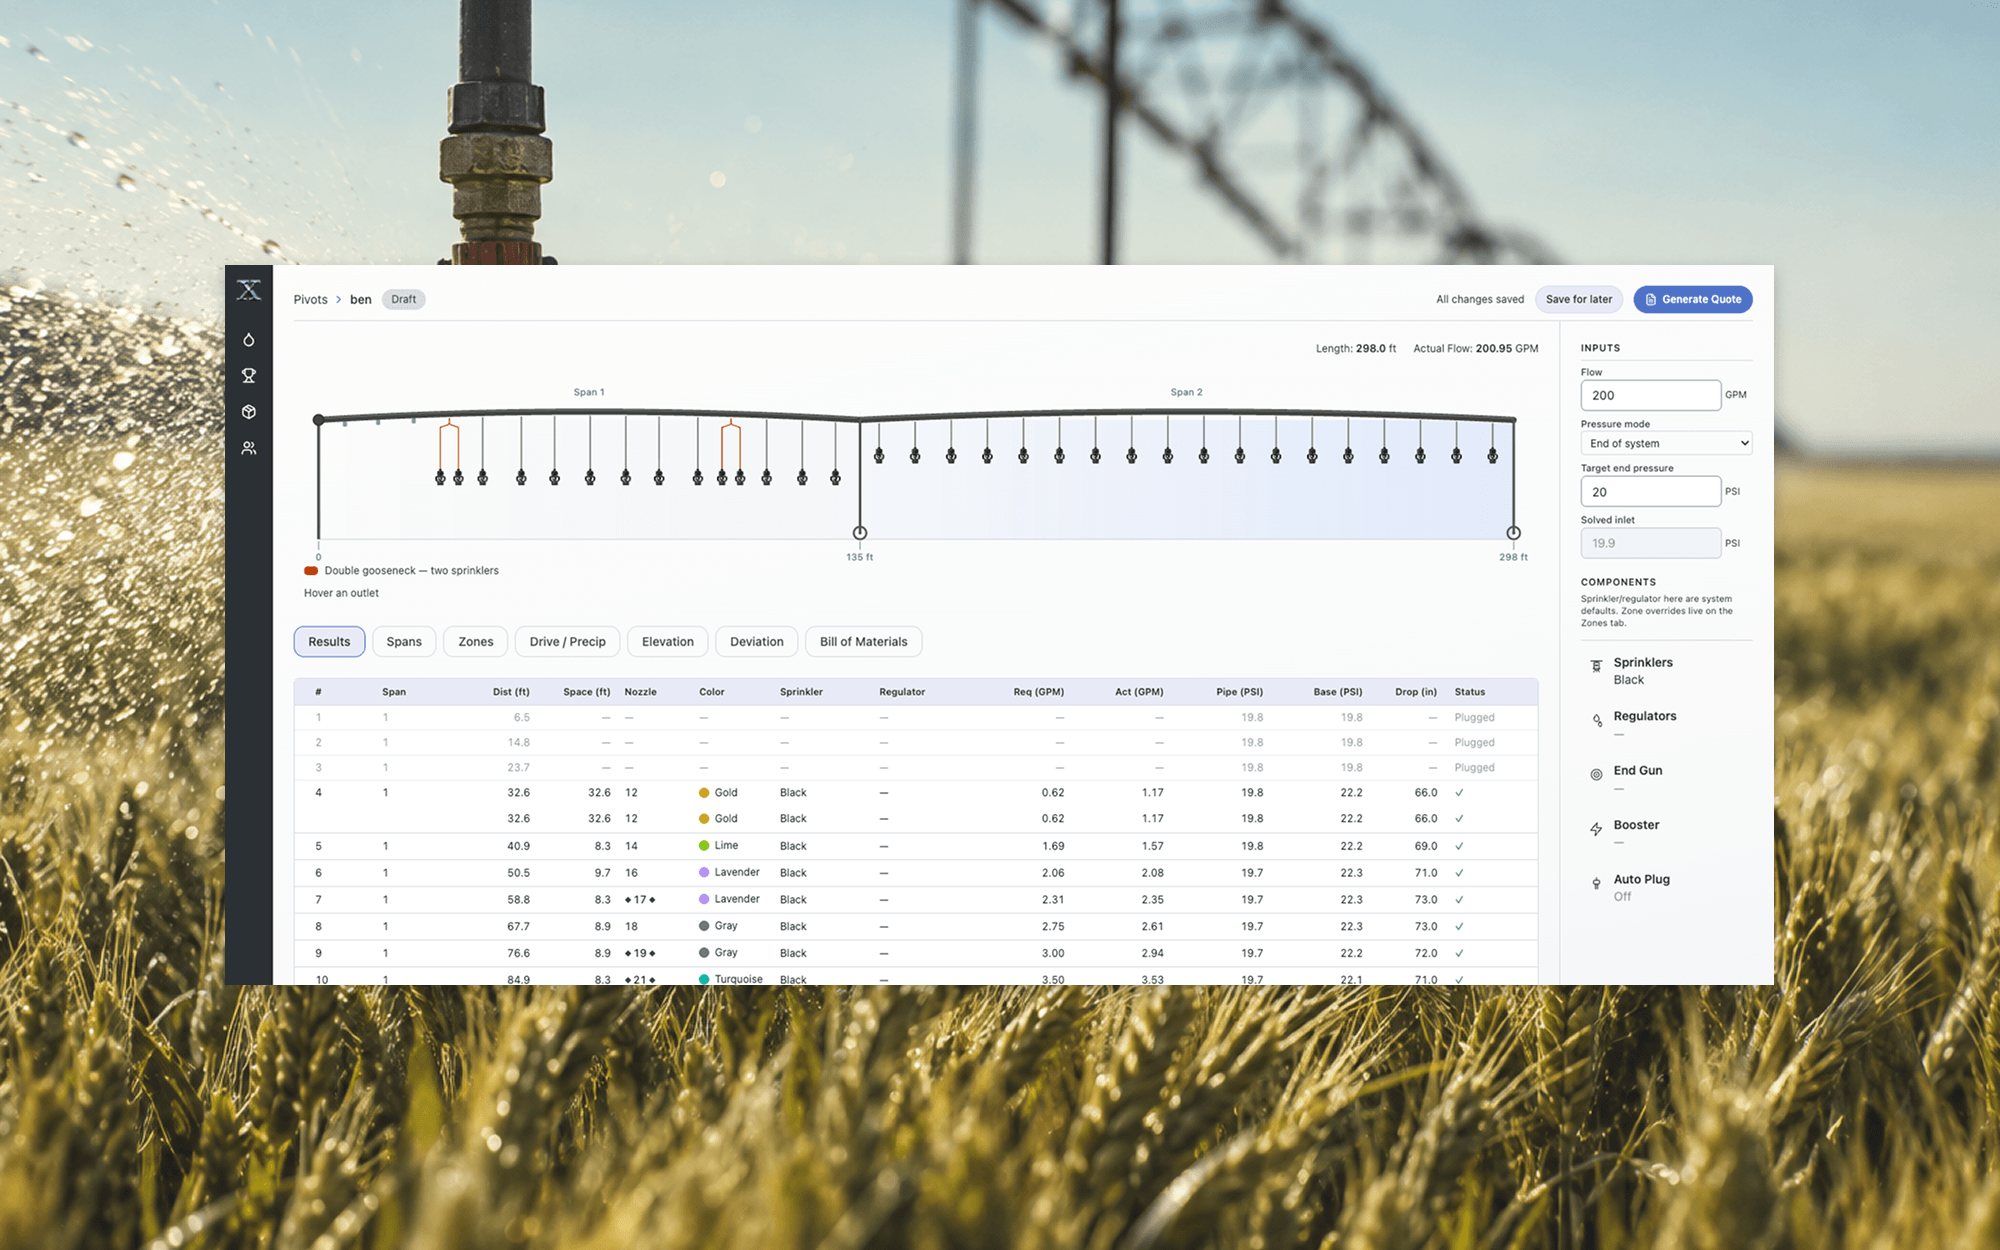Switch to the Spans tab

(x=404, y=642)
